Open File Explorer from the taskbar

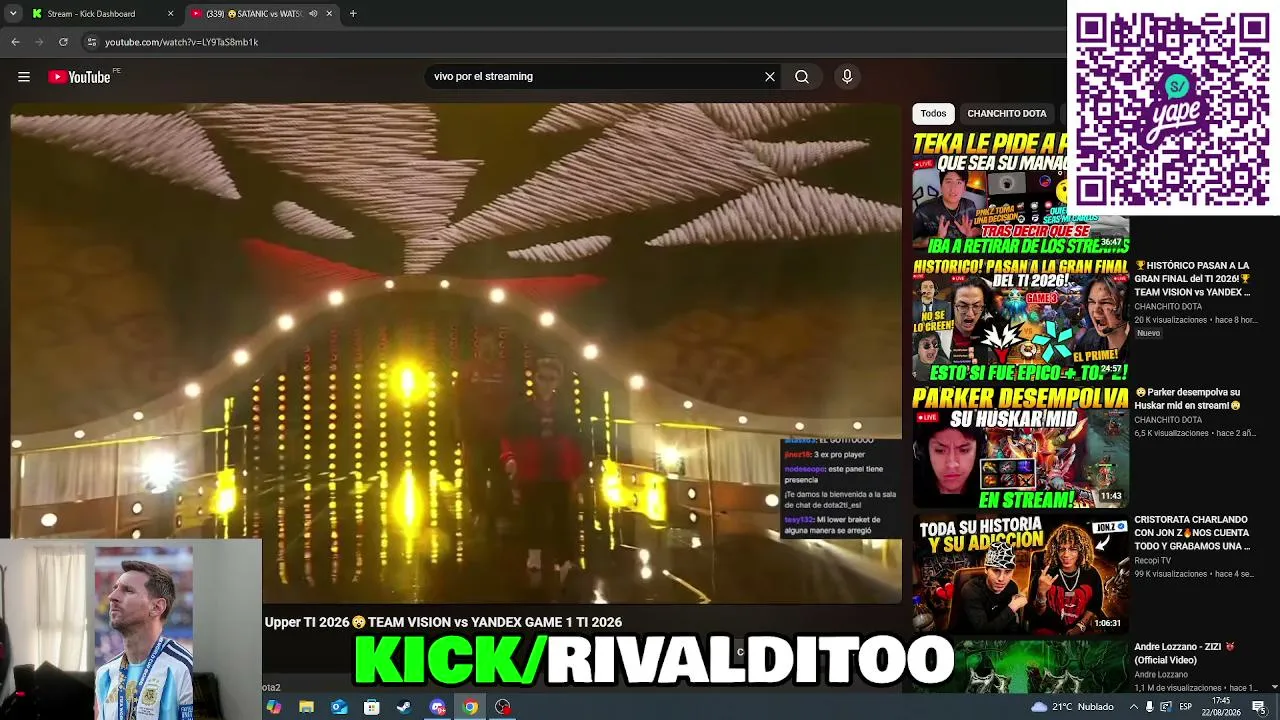(306, 707)
